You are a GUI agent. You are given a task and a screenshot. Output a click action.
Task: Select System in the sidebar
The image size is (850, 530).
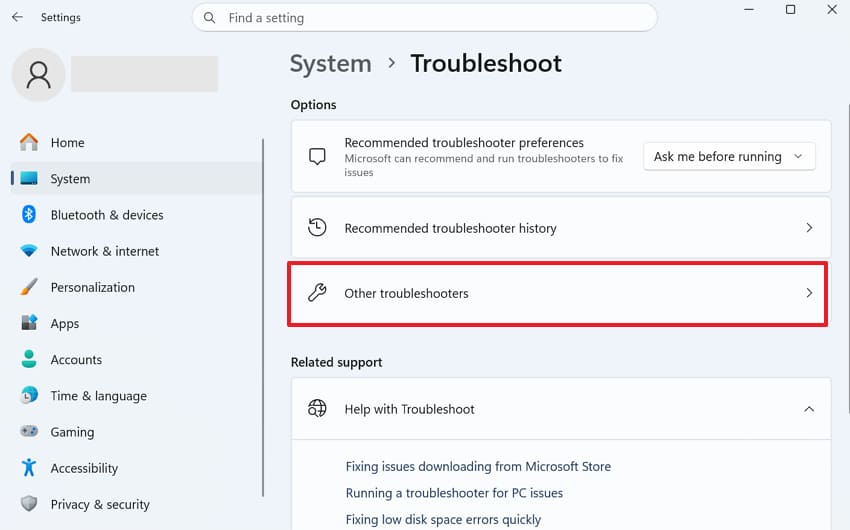70,178
